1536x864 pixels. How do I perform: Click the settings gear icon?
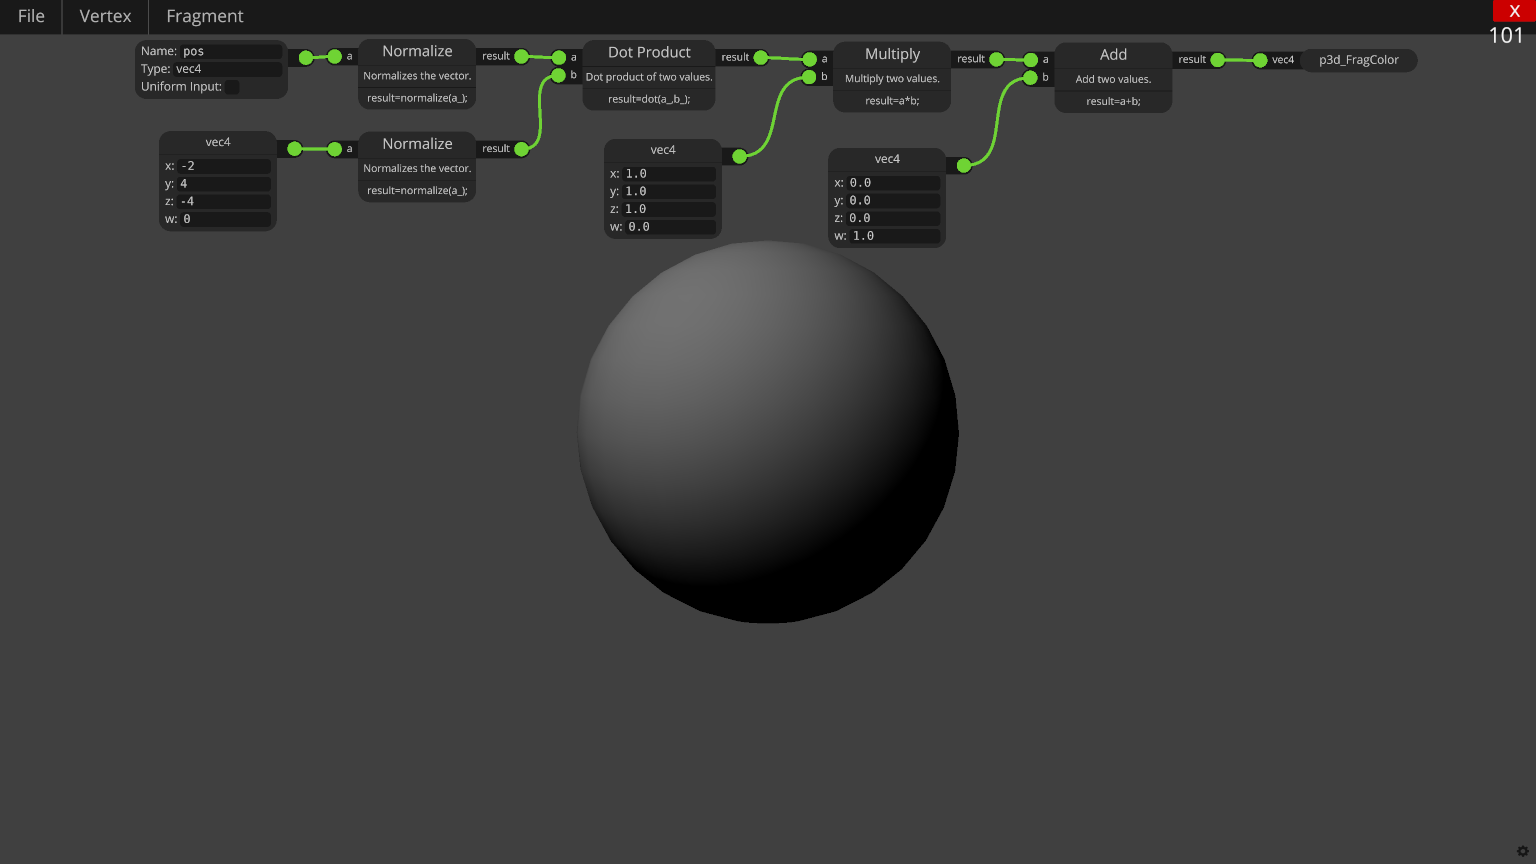point(1523,851)
